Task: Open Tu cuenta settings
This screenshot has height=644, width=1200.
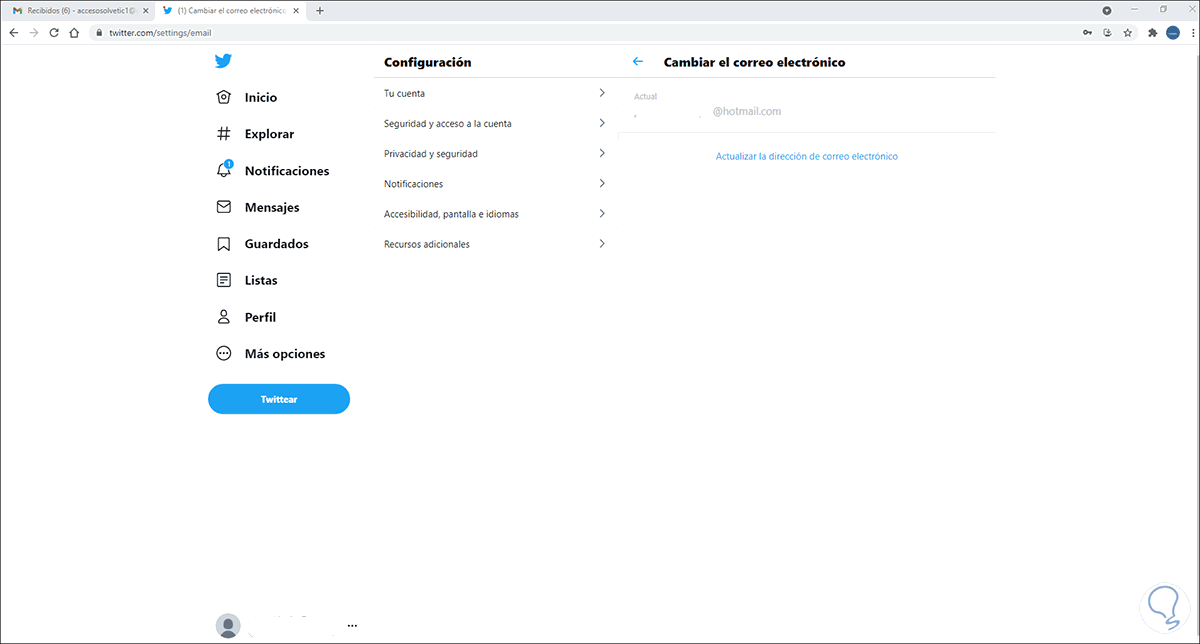Action: coord(495,93)
